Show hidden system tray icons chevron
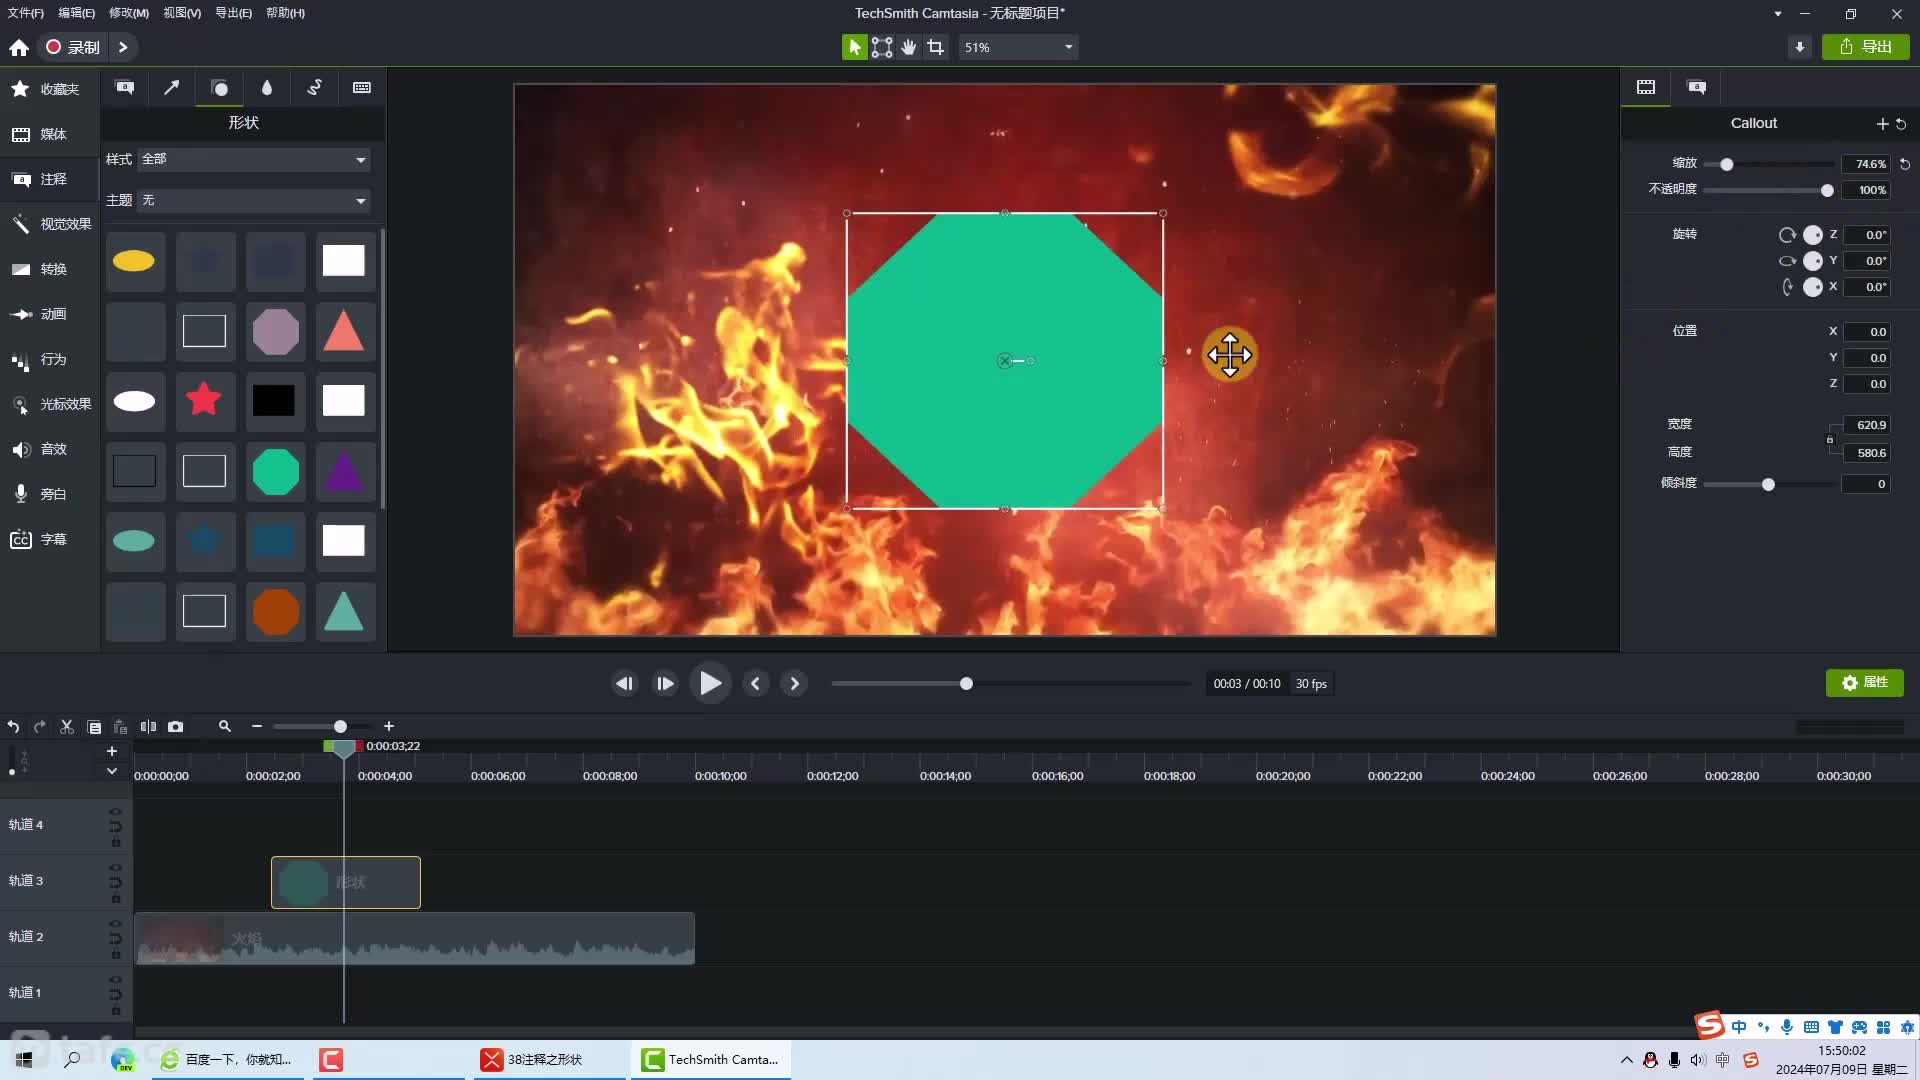Screen dimensions: 1920x1080 point(1626,1060)
